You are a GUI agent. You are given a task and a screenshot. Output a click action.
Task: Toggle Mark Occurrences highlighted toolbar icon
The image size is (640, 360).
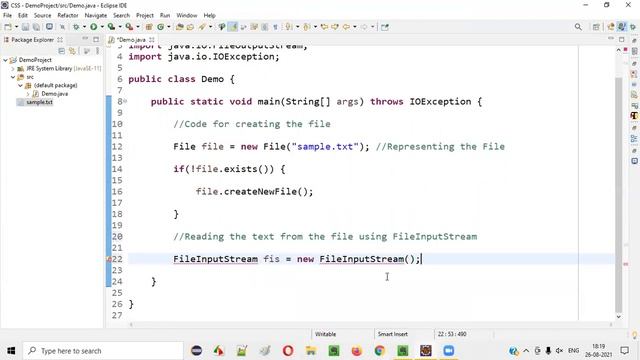233,27
